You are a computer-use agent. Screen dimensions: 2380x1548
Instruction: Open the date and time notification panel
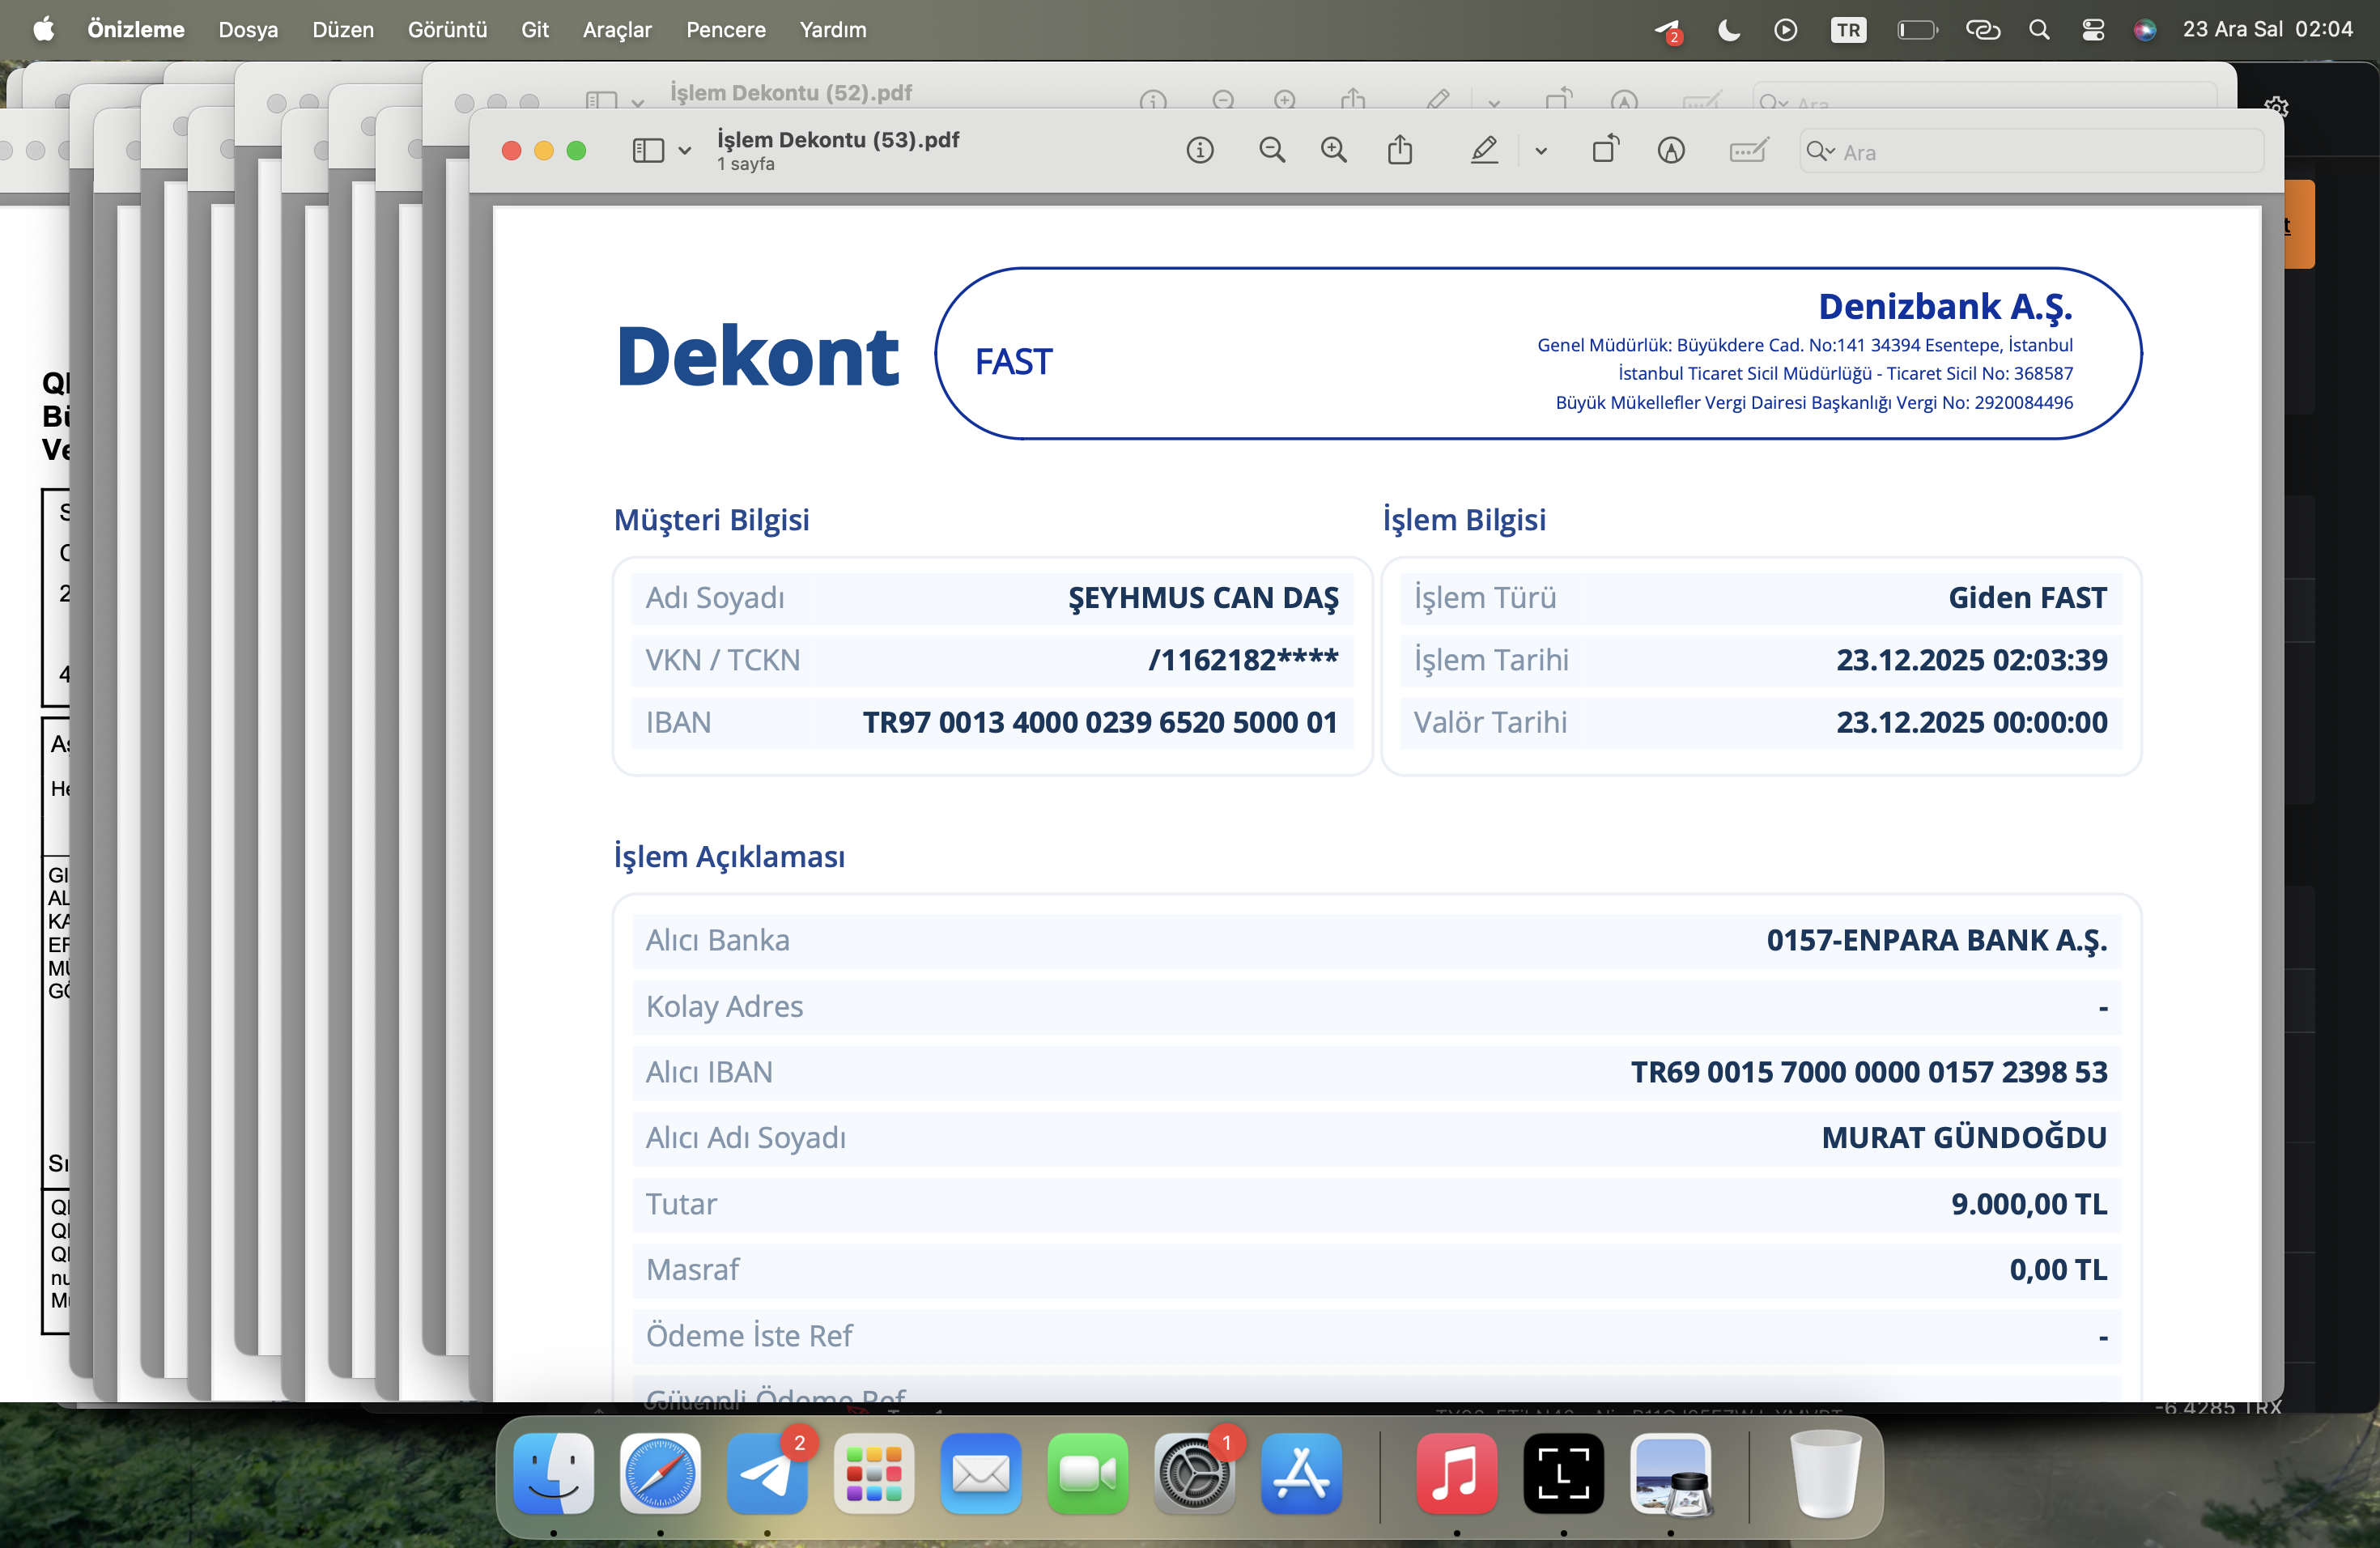(2267, 30)
